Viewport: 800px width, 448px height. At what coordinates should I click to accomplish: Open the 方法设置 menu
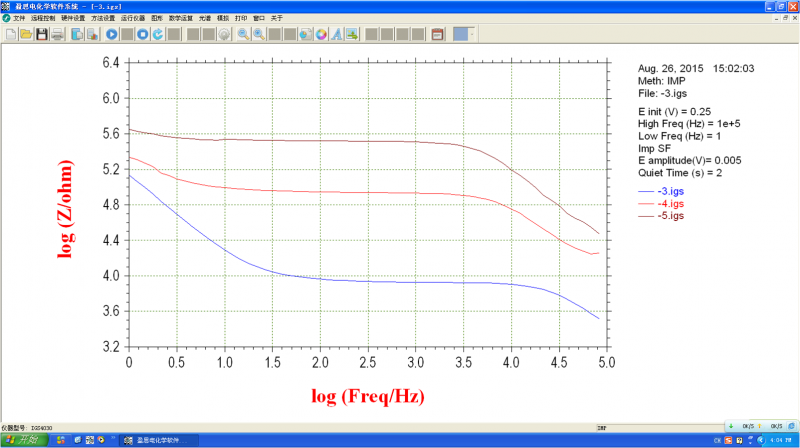(x=103, y=18)
